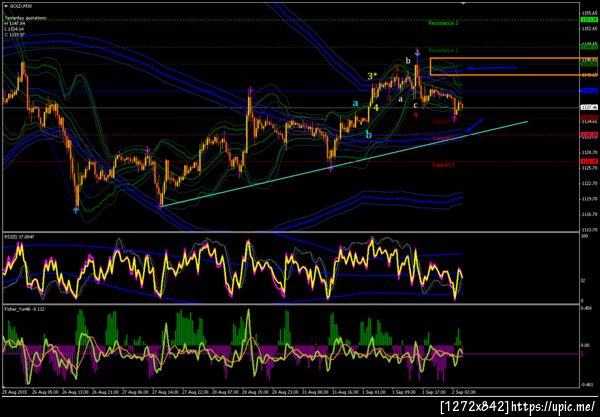Select the yellow 4 wave label

pyautogui.click(x=376, y=108)
